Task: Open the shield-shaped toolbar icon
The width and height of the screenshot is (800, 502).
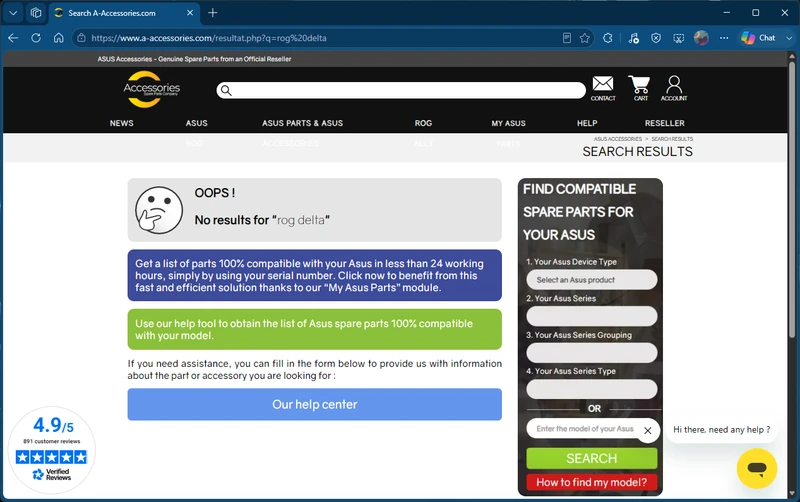Action: [656, 38]
